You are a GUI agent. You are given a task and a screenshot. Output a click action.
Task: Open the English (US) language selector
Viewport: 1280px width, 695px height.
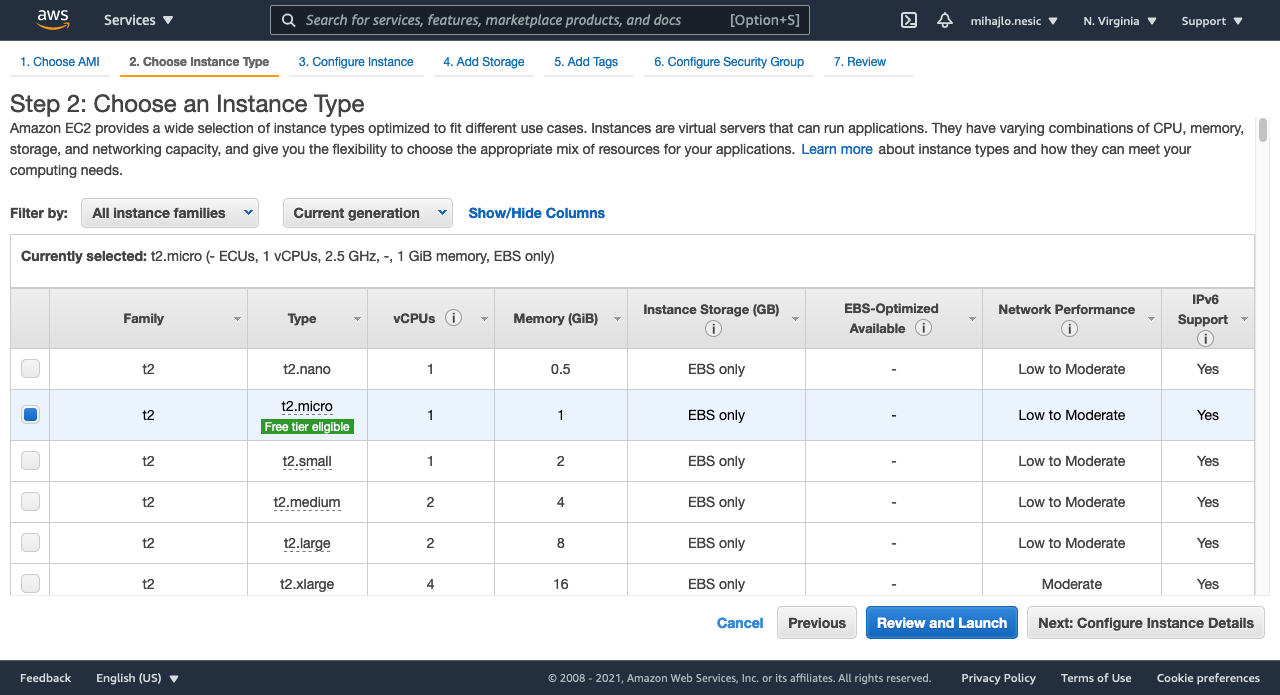coord(137,678)
